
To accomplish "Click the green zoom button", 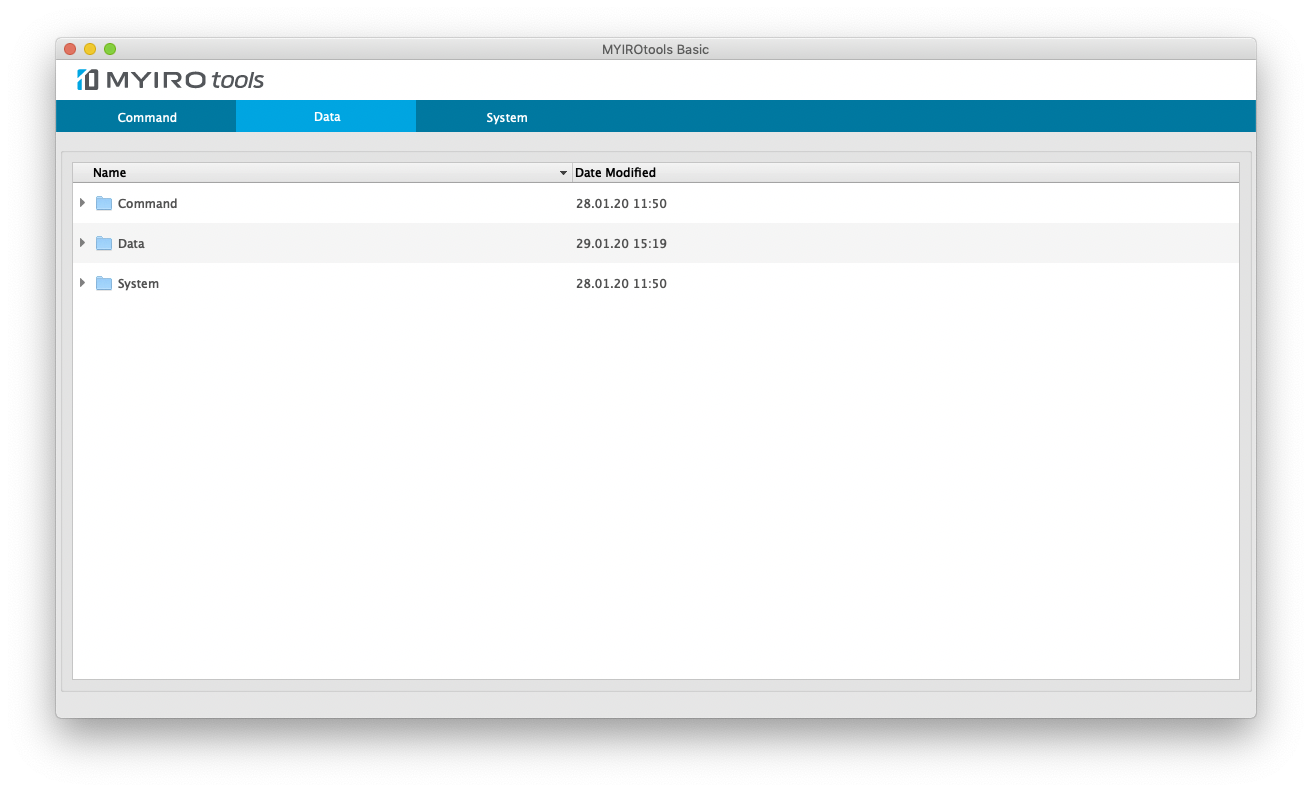I will point(112,47).
